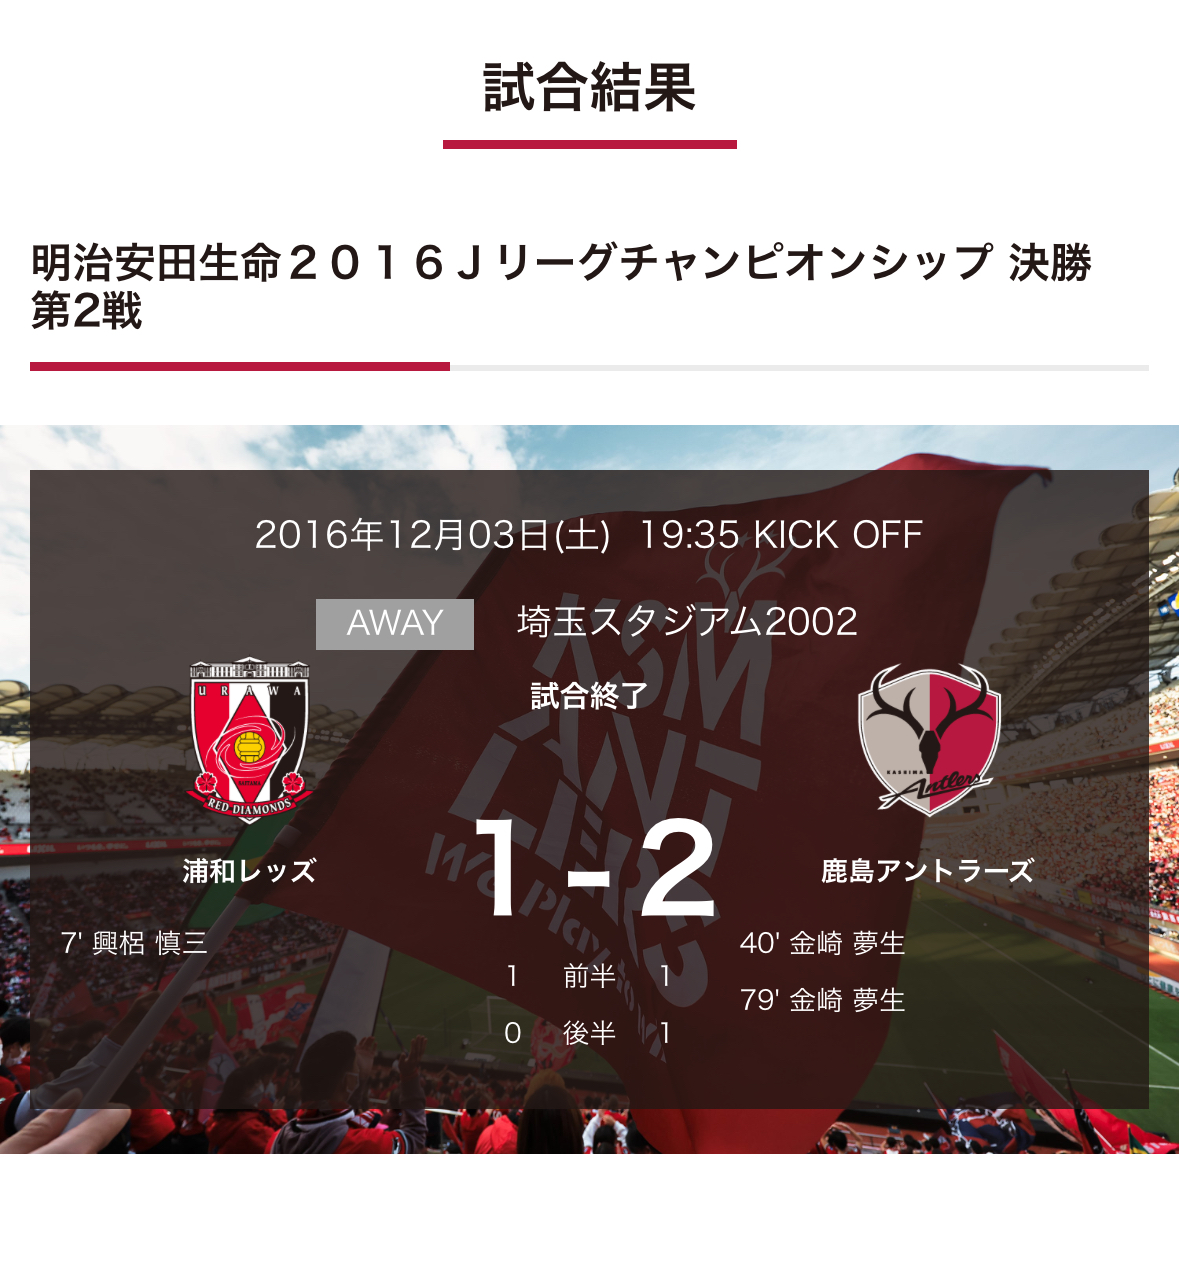
Task: Click the 試合結果 page heading
Action: (590, 88)
